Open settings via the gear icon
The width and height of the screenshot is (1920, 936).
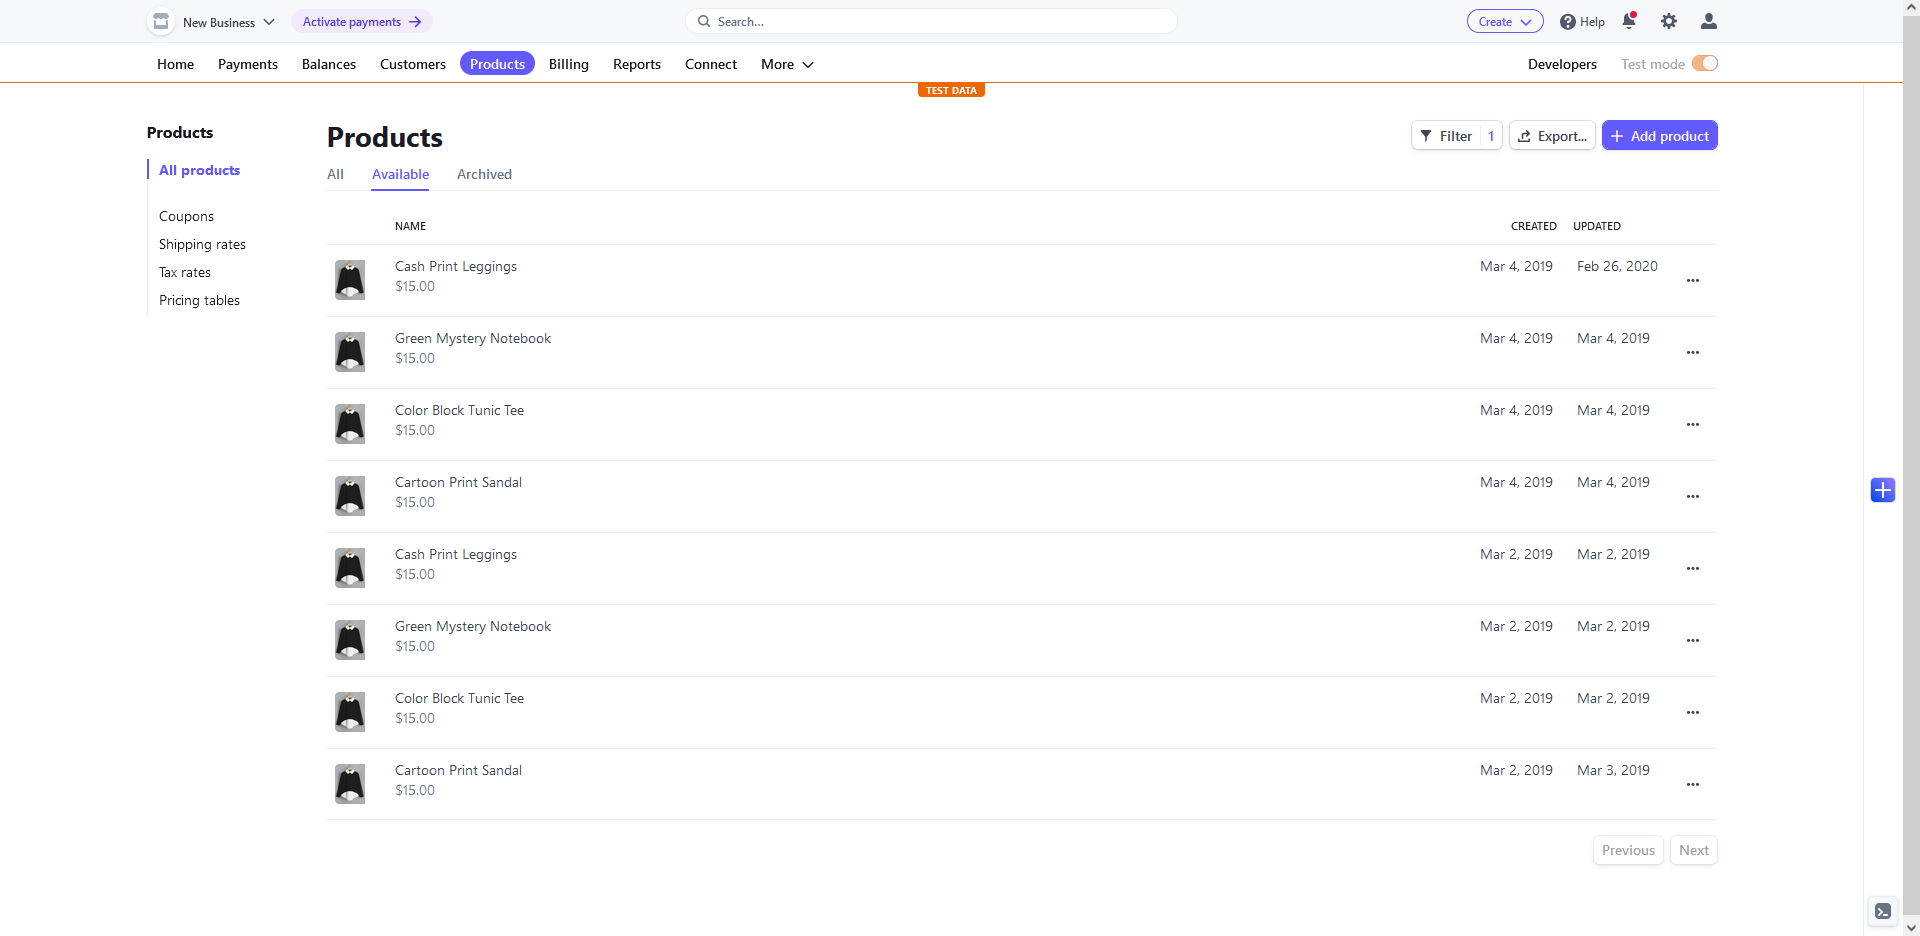coord(1669,21)
